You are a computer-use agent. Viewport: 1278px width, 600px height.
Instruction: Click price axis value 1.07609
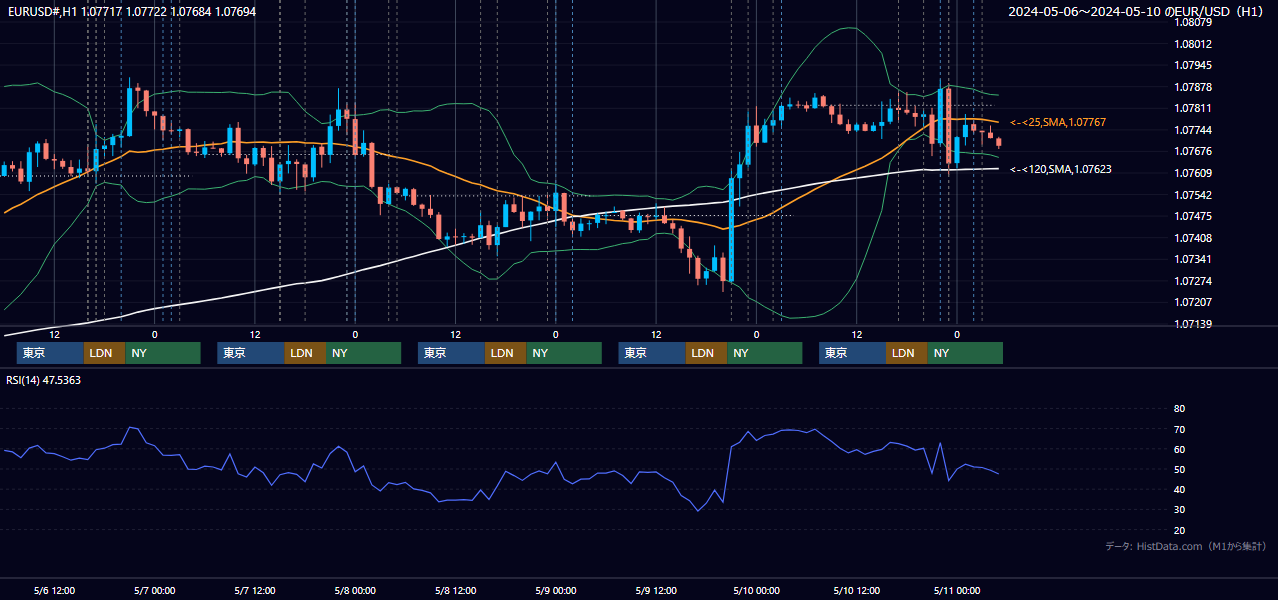coord(1193,173)
